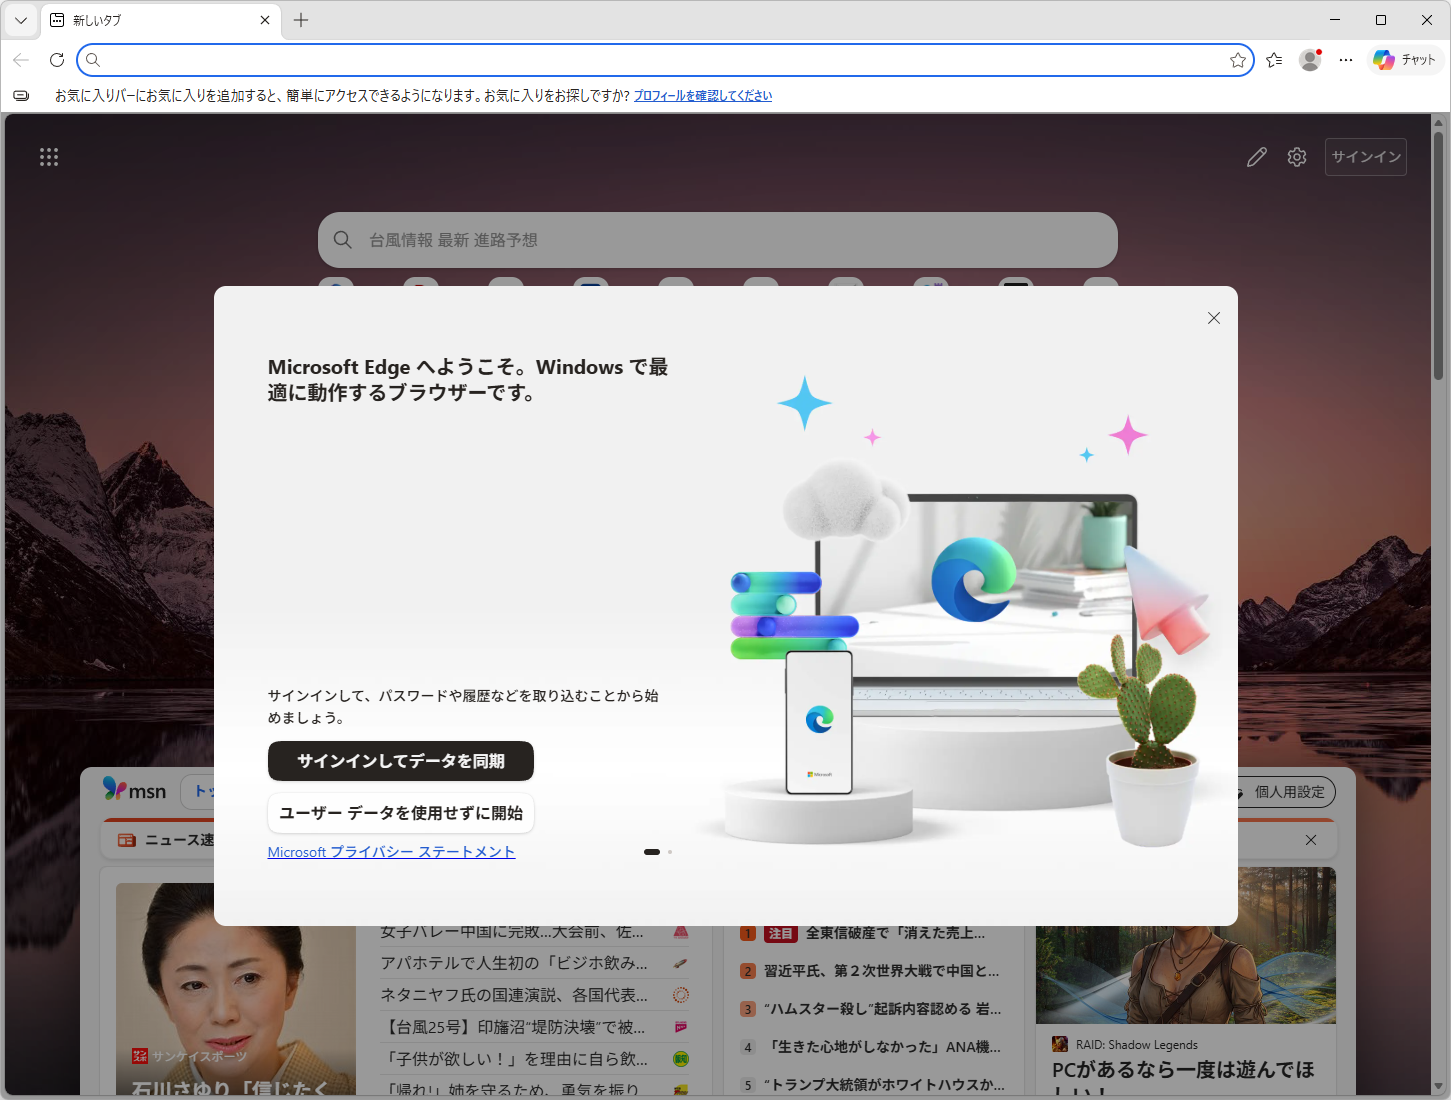Add page to favorites star icon
This screenshot has height=1100, width=1451.
point(1238,60)
